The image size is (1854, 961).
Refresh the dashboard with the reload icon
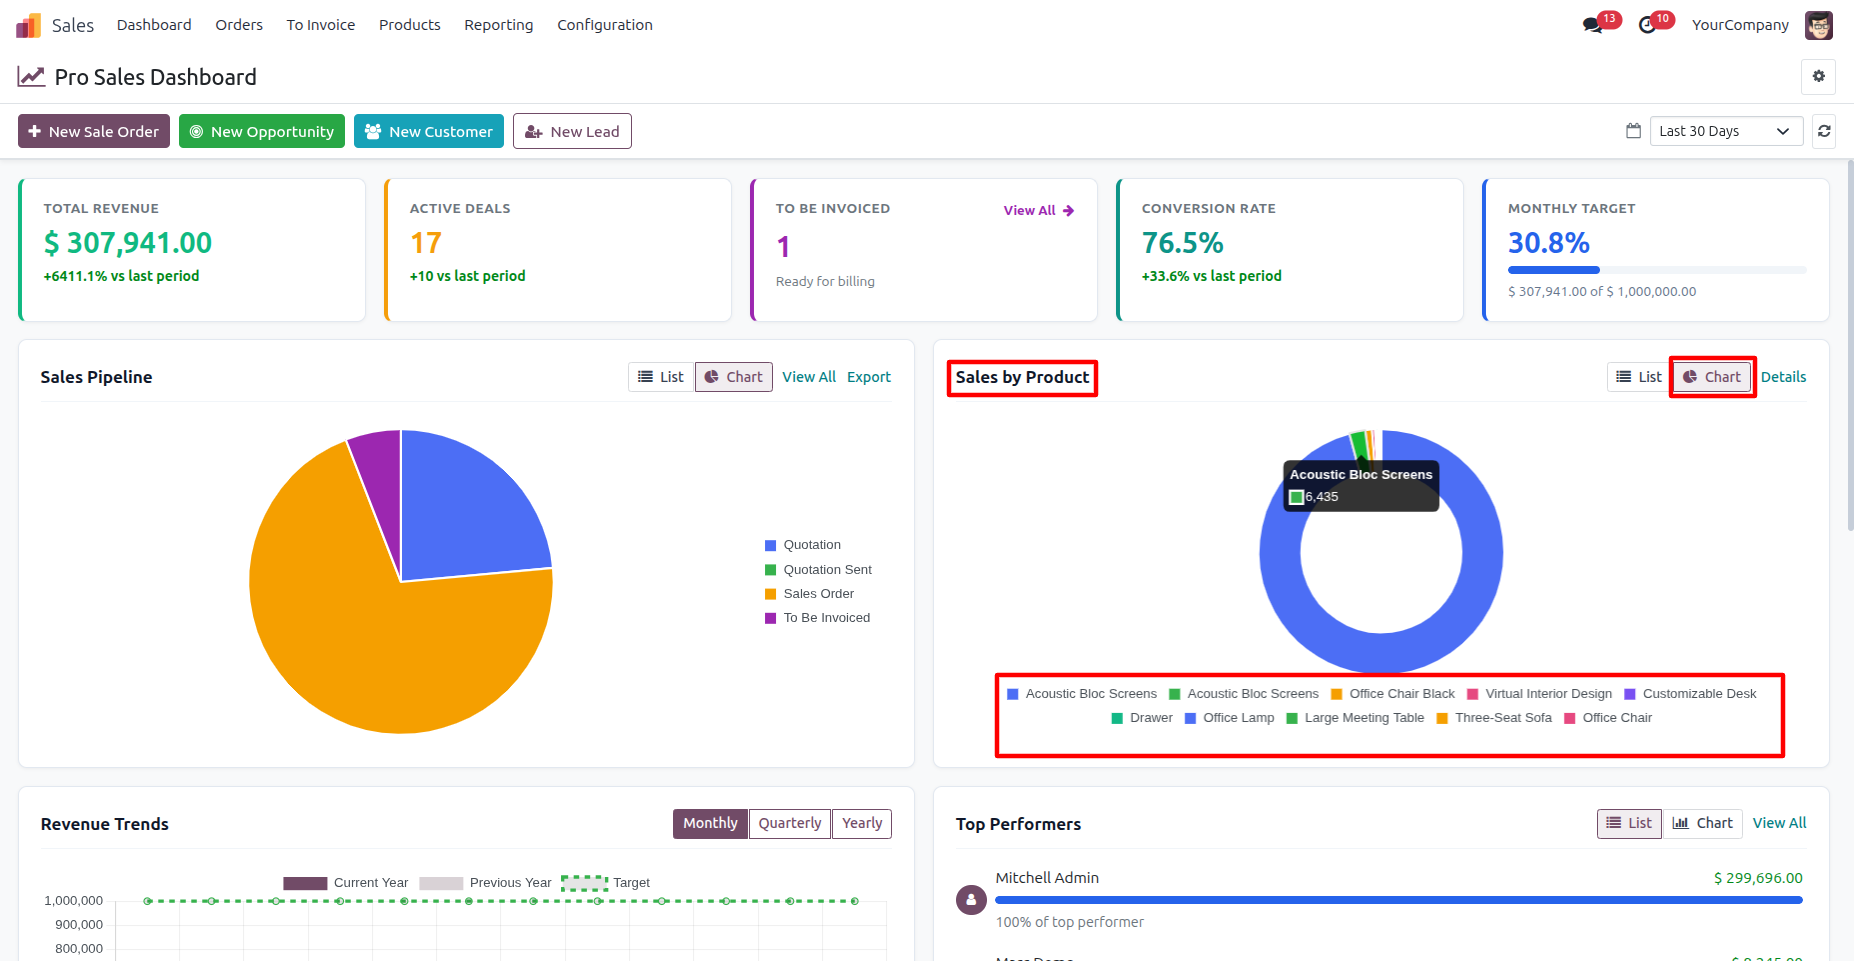[1824, 131]
